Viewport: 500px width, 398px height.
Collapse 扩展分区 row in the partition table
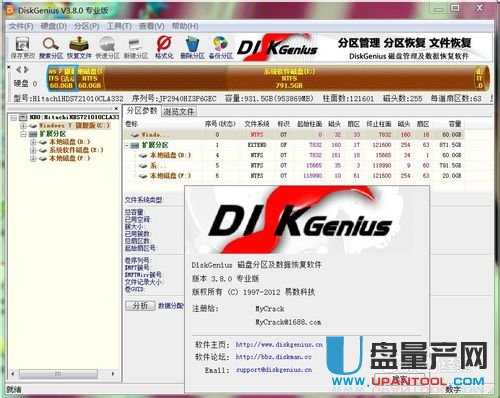127,146
